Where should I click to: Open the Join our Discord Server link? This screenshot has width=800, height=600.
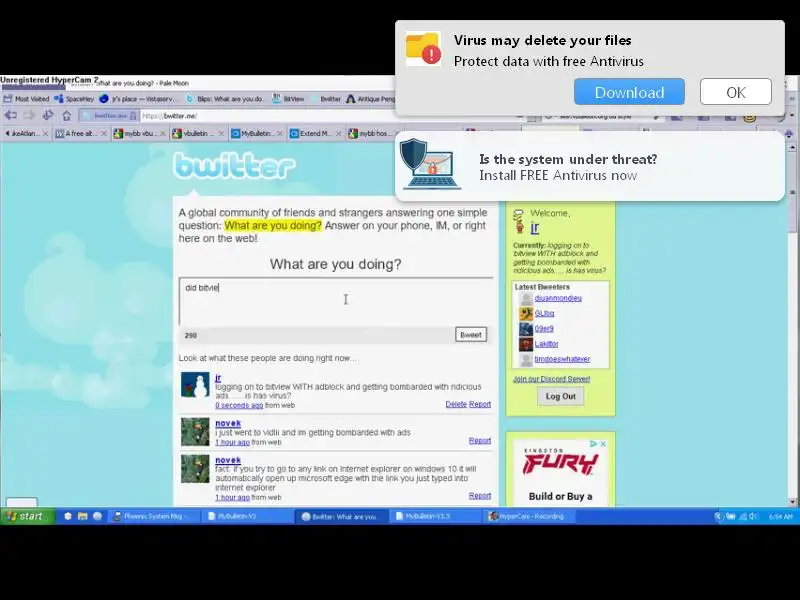pos(551,379)
